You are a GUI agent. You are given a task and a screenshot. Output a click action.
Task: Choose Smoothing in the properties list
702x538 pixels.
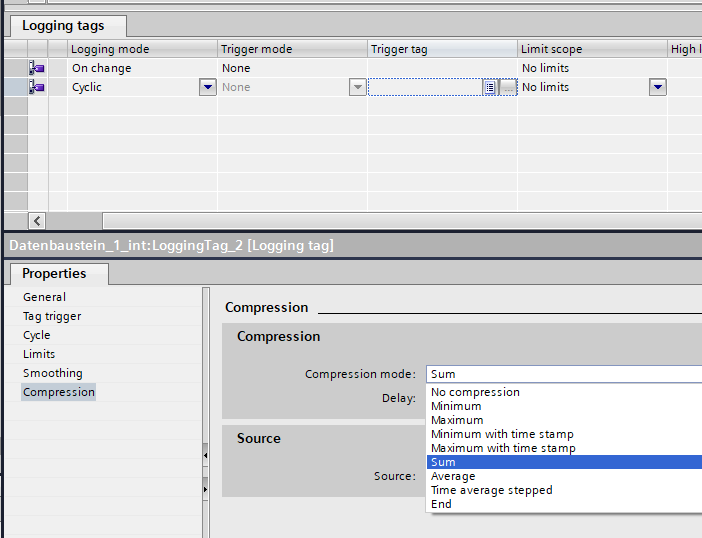[52, 373]
